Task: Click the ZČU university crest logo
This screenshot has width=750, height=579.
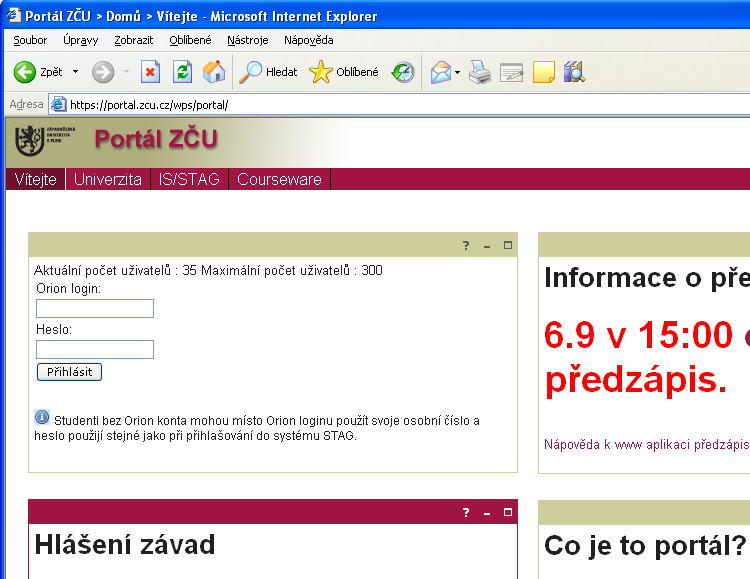Action: point(30,140)
